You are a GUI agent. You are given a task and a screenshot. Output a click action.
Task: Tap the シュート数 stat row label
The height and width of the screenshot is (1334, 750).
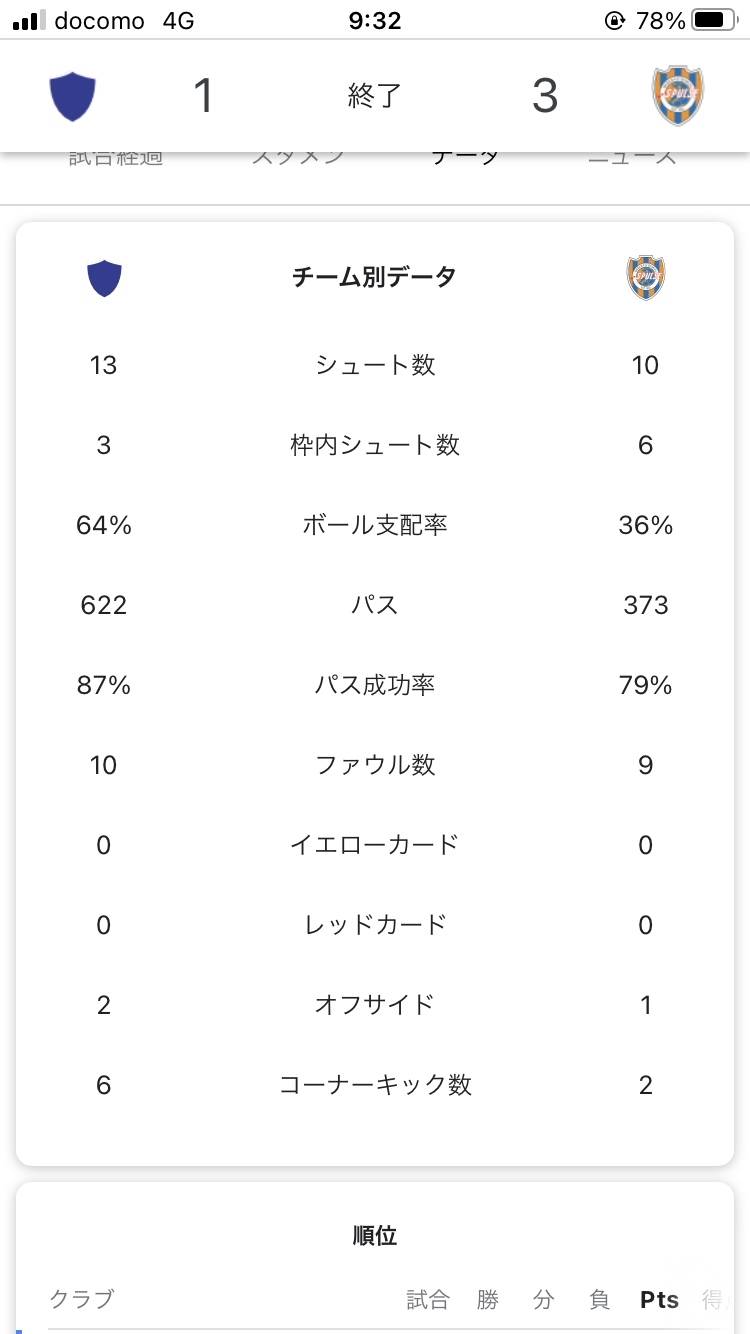click(375, 365)
